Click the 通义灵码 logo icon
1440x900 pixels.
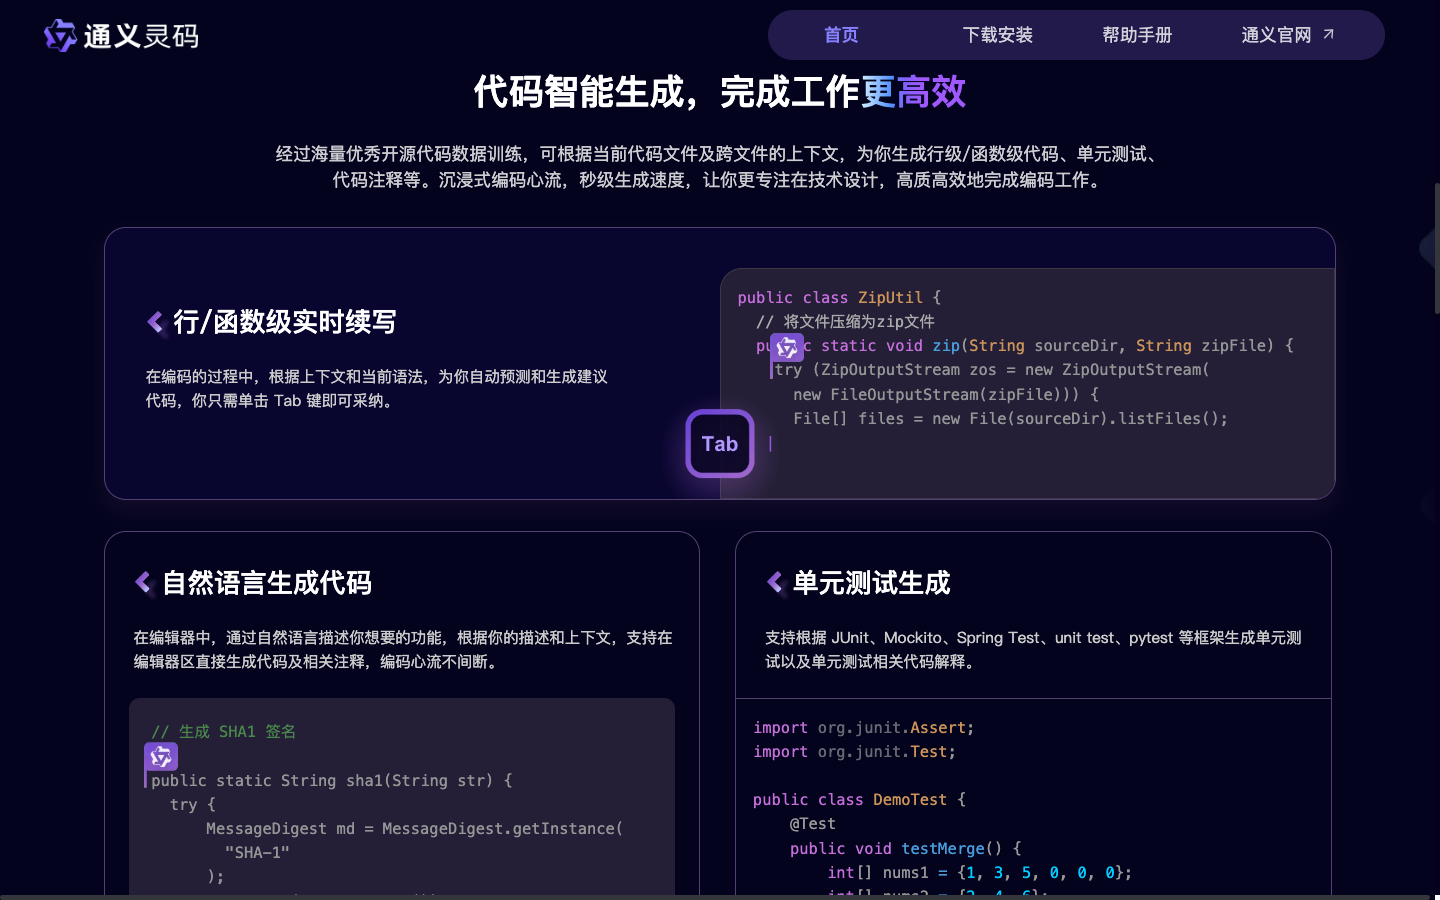click(59, 36)
